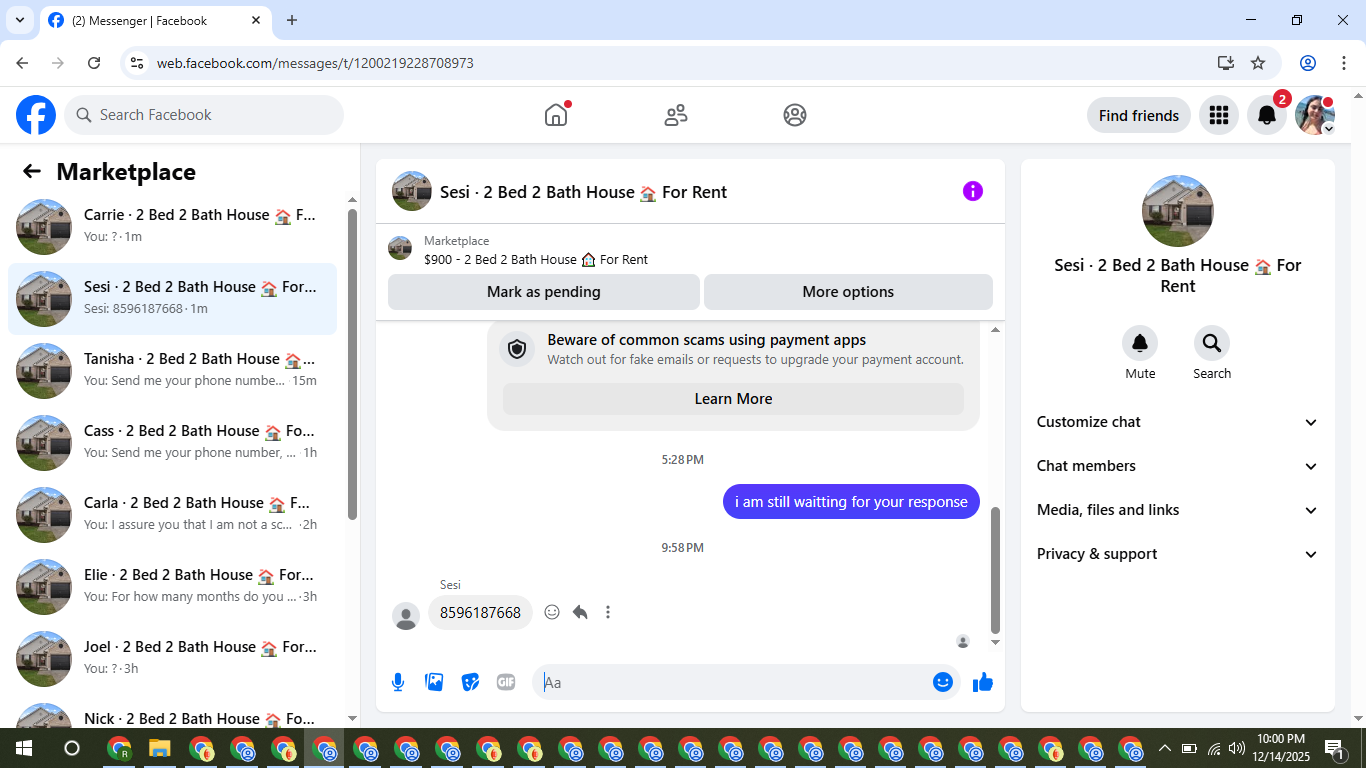This screenshot has width=1366, height=768.
Task: Open the account profile picture menu
Action: click(1315, 115)
